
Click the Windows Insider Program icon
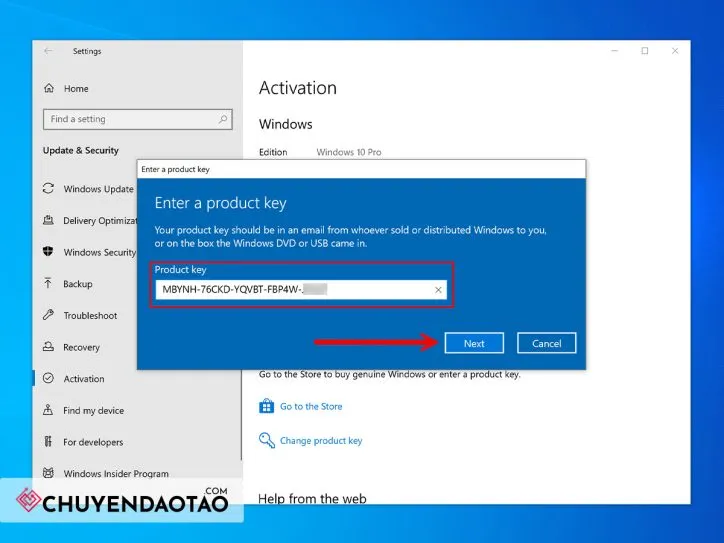tap(48, 473)
